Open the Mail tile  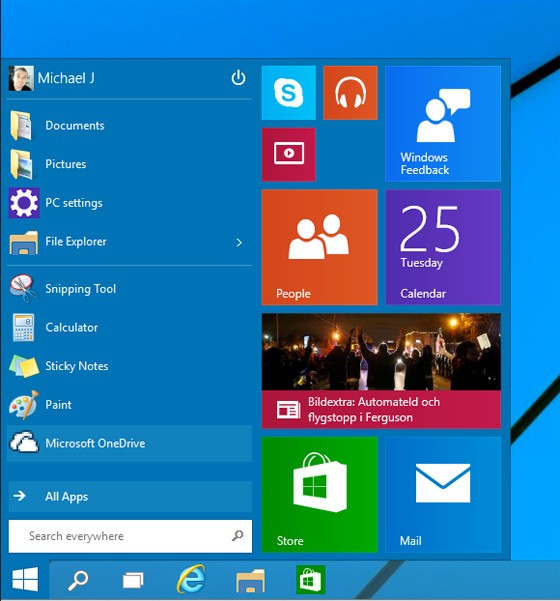click(443, 494)
